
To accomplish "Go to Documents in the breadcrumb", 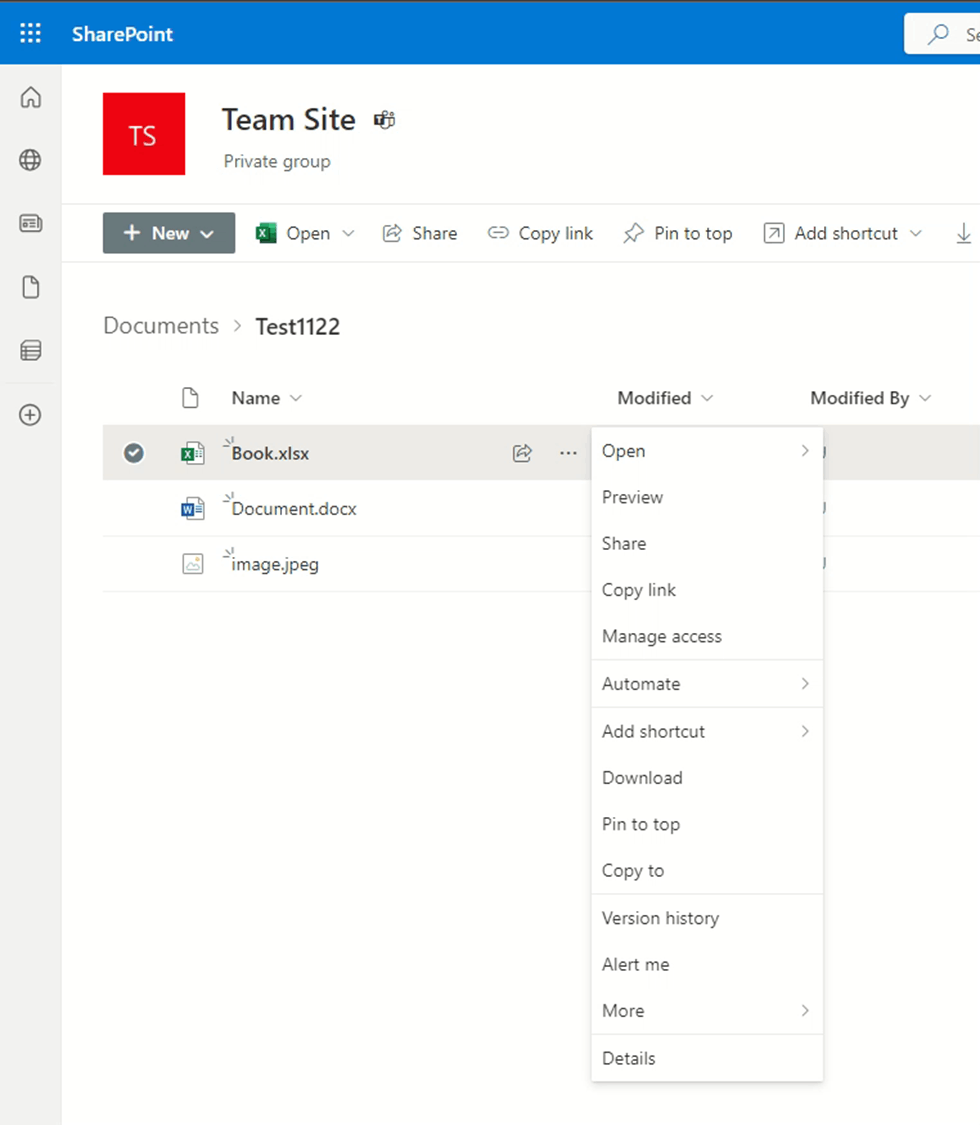I will point(161,326).
